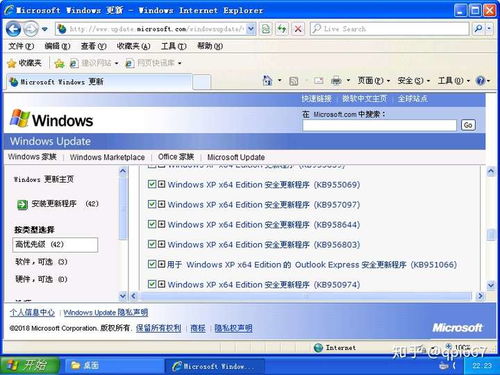Image resolution: width=500 pixels, height=375 pixels.
Task: Click the Refresh page icon
Action: [282, 29]
